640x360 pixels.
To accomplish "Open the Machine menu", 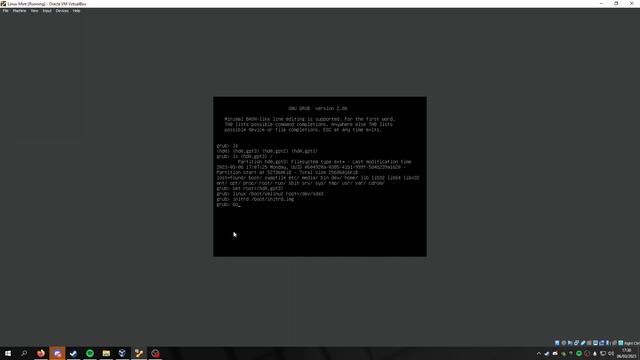I will (x=19, y=11).
